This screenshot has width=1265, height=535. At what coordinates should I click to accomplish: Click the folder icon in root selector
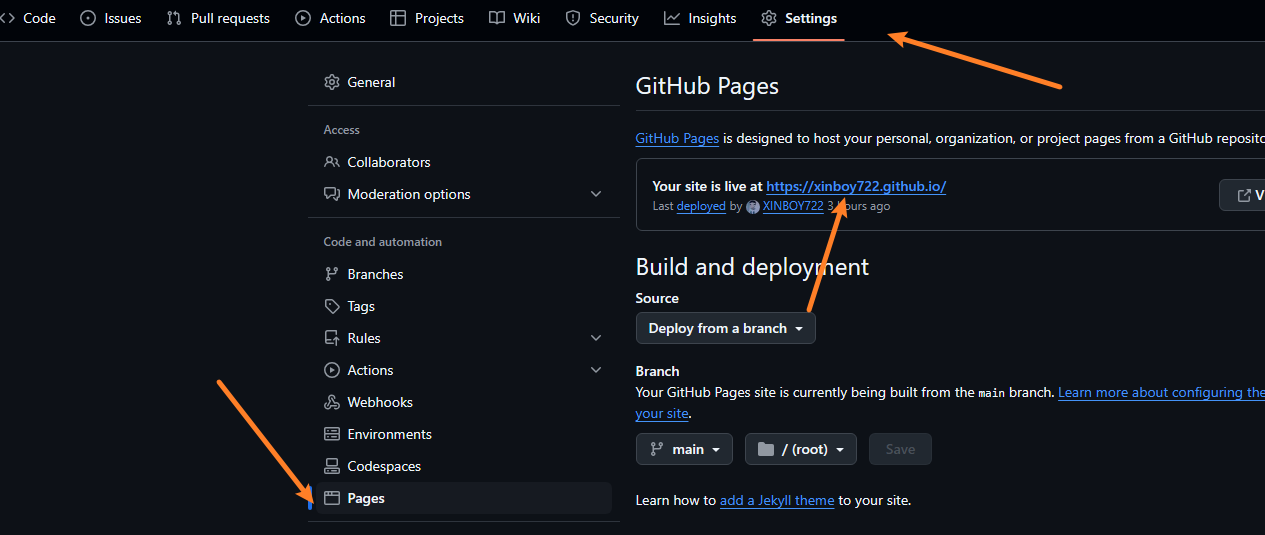pyautogui.click(x=766, y=449)
